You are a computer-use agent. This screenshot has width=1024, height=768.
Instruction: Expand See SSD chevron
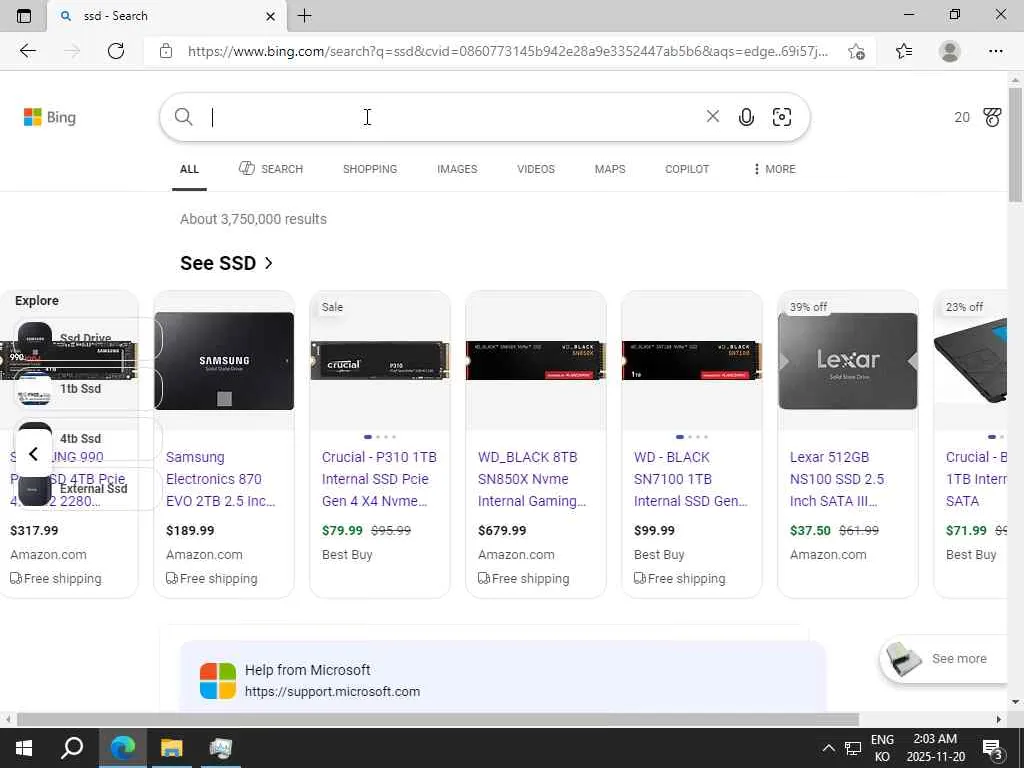pyautogui.click(x=268, y=263)
